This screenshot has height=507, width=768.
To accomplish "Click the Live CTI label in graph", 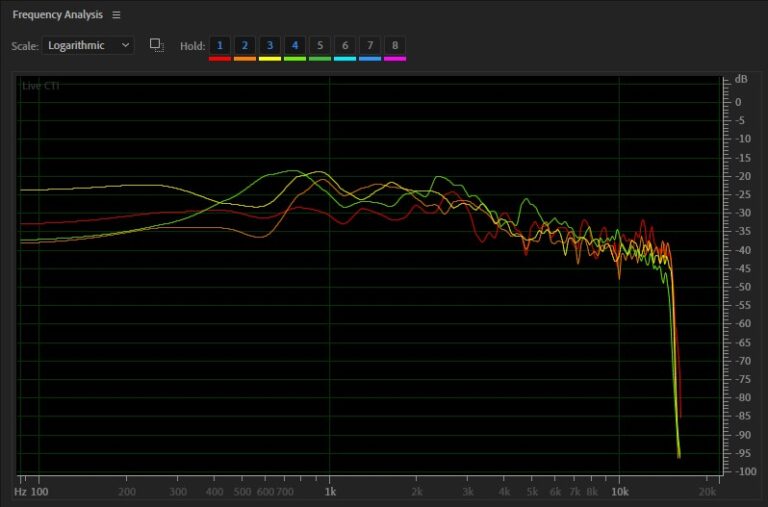I will (x=41, y=86).
